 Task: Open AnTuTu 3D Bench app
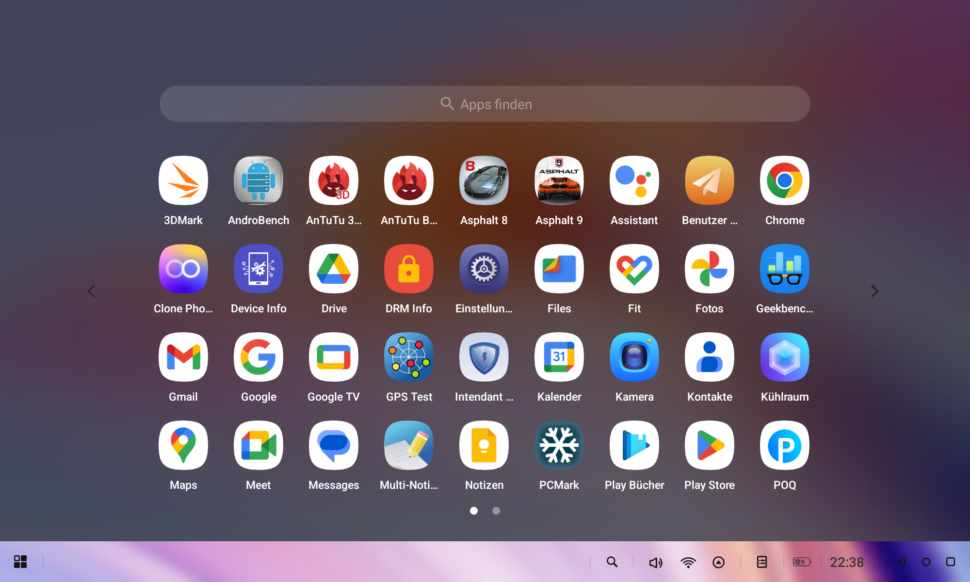point(333,181)
